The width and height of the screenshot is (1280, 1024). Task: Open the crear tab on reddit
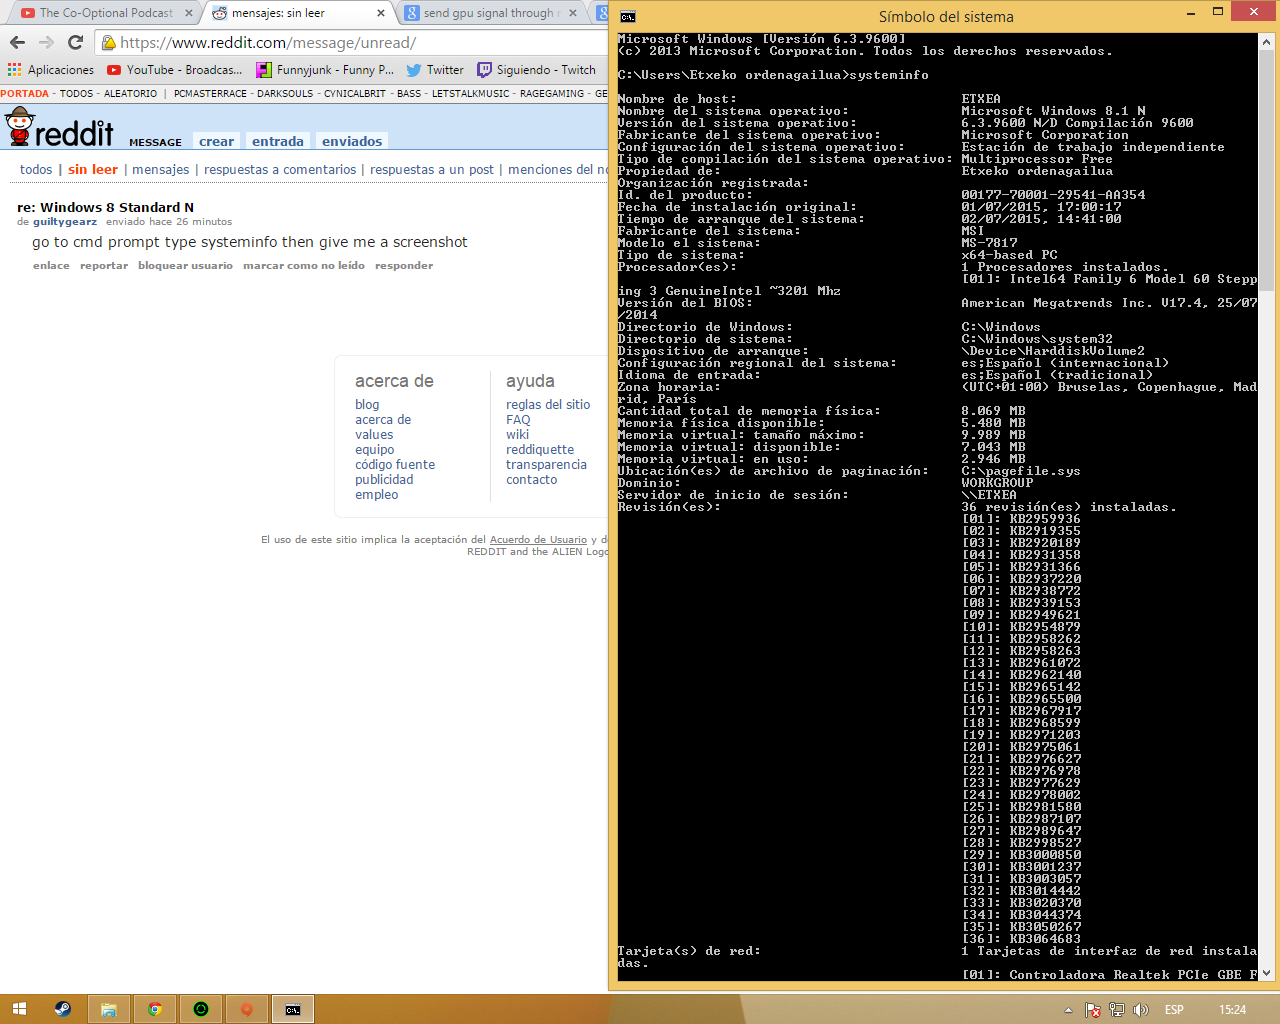point(216,141)
